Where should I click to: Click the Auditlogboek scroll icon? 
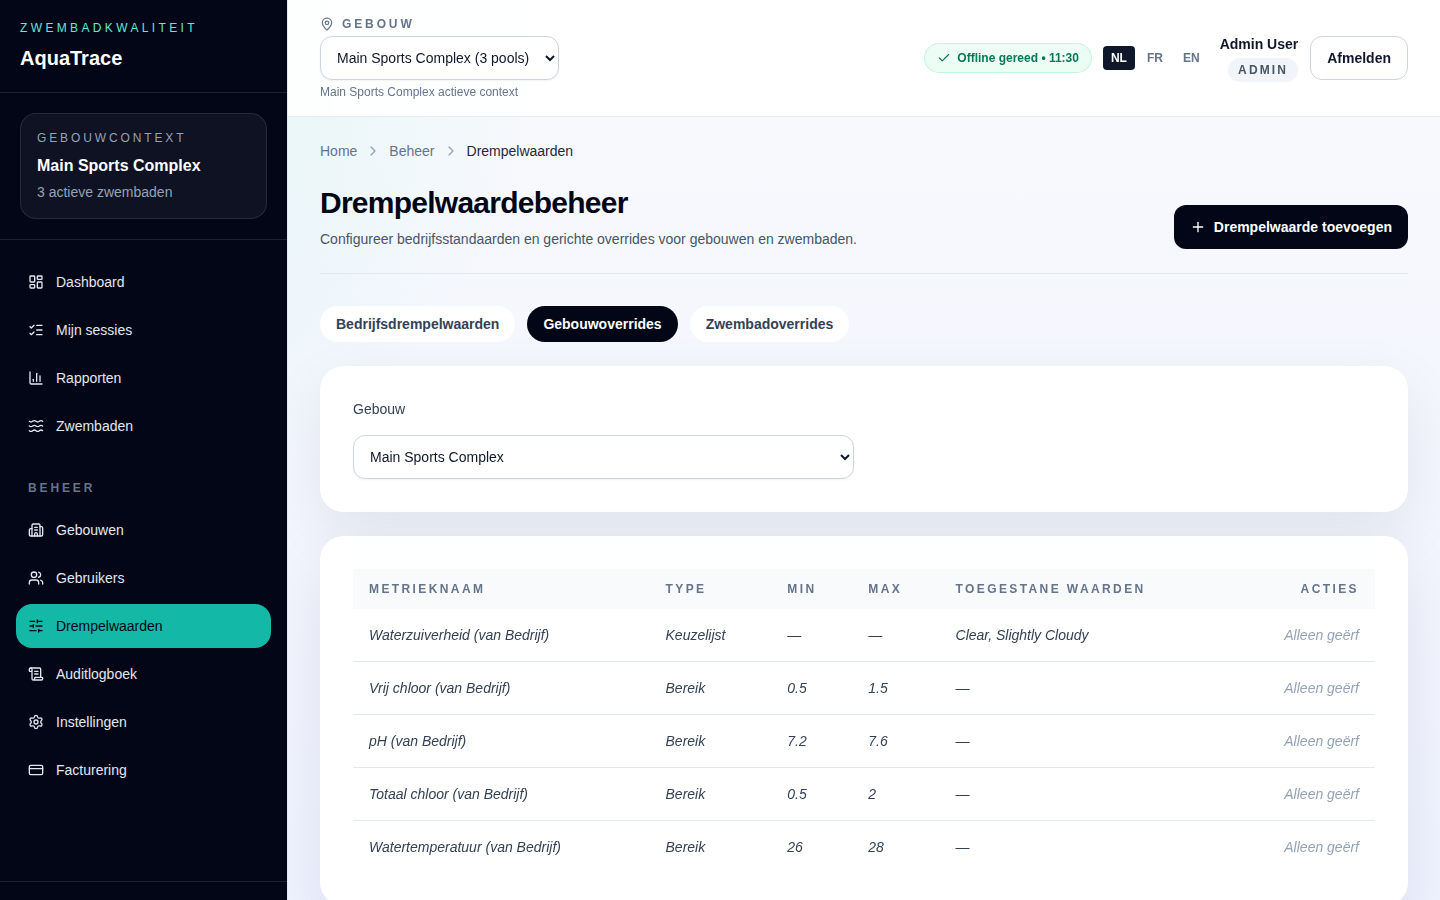(x=36, y=674)
